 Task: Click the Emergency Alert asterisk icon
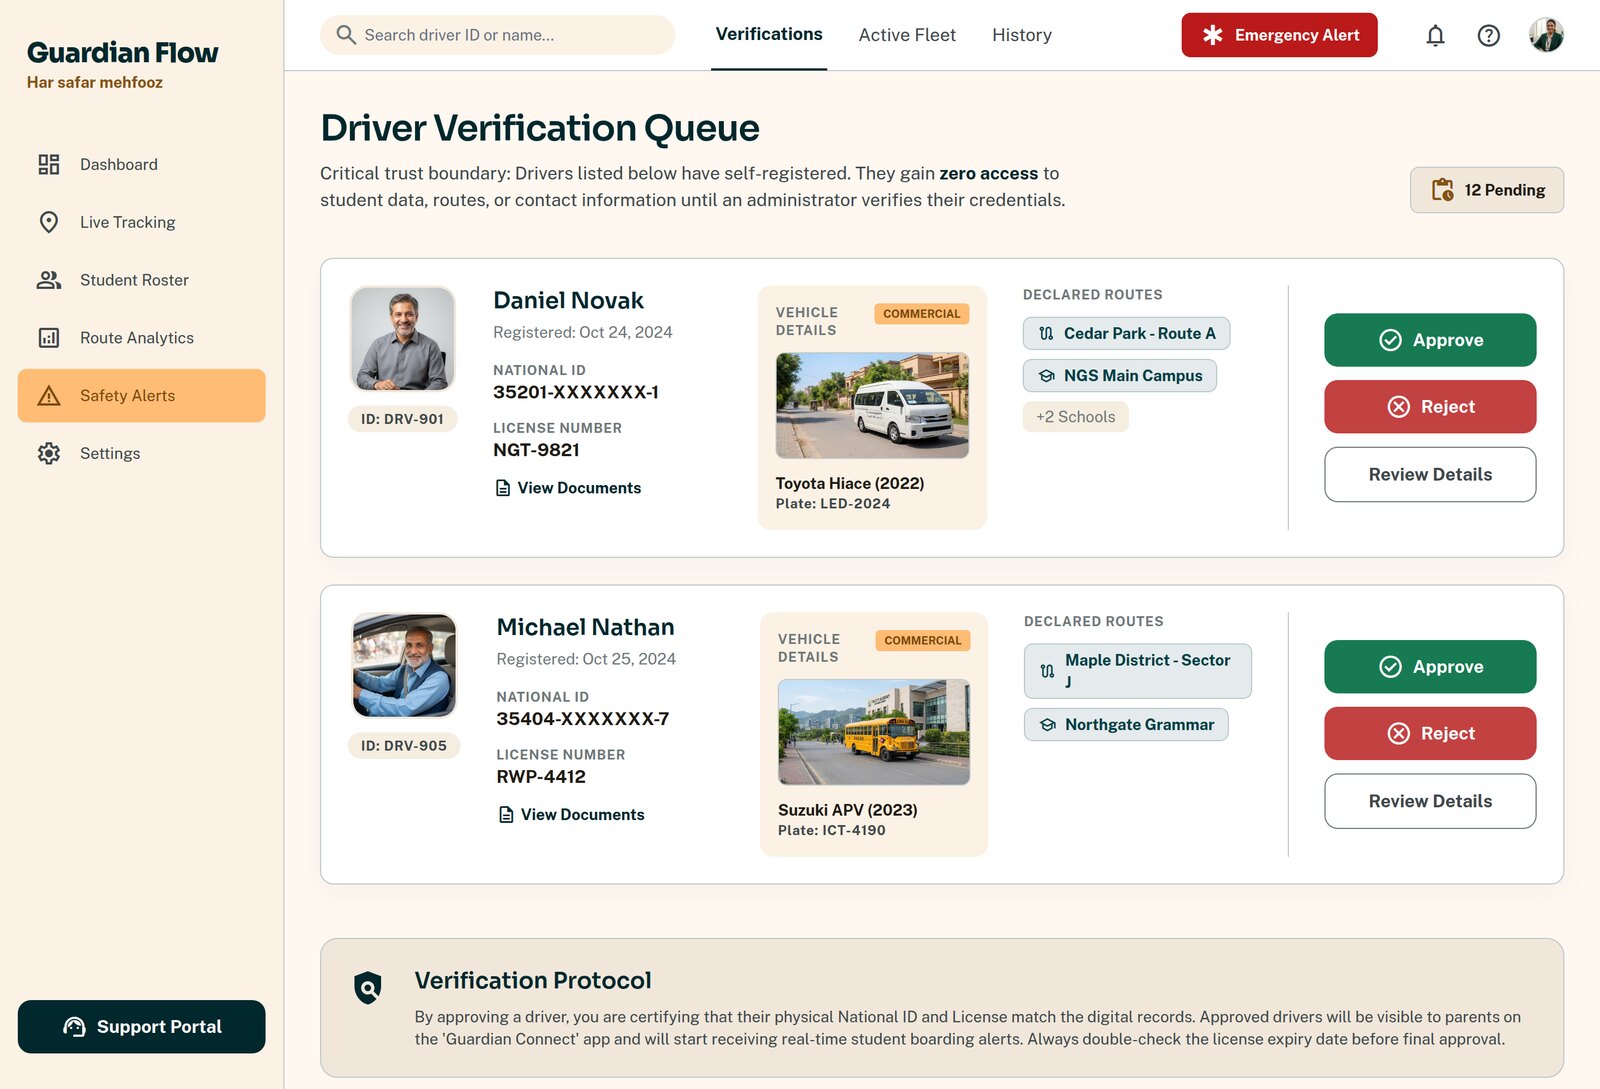[x=1213, y=35]
